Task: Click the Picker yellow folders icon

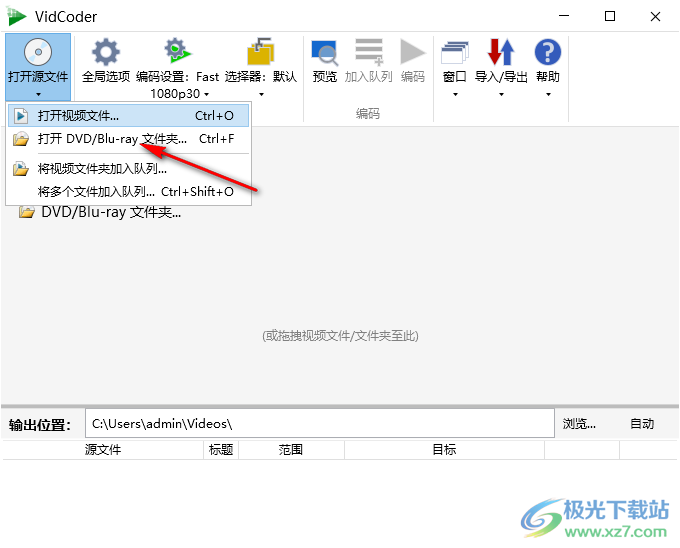Action: coord(261,52)
